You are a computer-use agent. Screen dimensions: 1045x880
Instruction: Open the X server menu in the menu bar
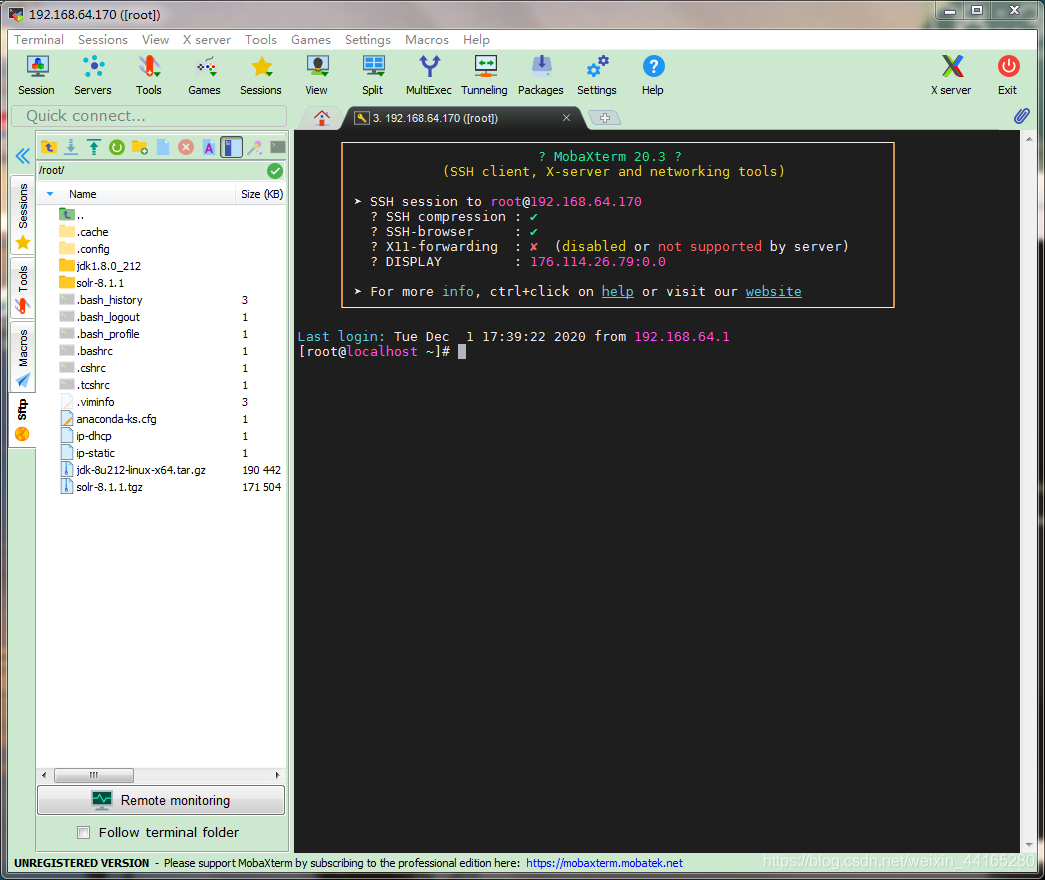207,40
